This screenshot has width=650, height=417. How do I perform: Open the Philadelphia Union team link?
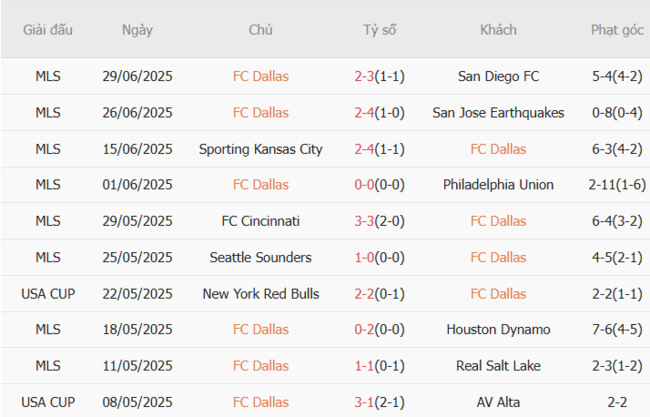[x=498, y=185]
